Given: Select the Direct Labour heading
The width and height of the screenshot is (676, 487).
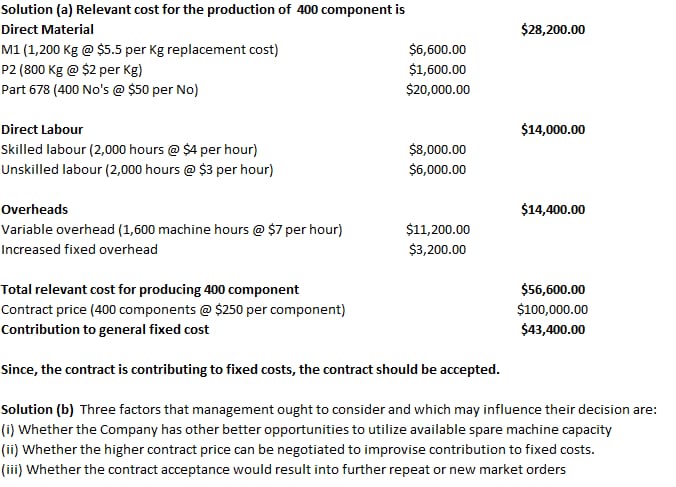Looking at the screenshot, I should (42, 130).
